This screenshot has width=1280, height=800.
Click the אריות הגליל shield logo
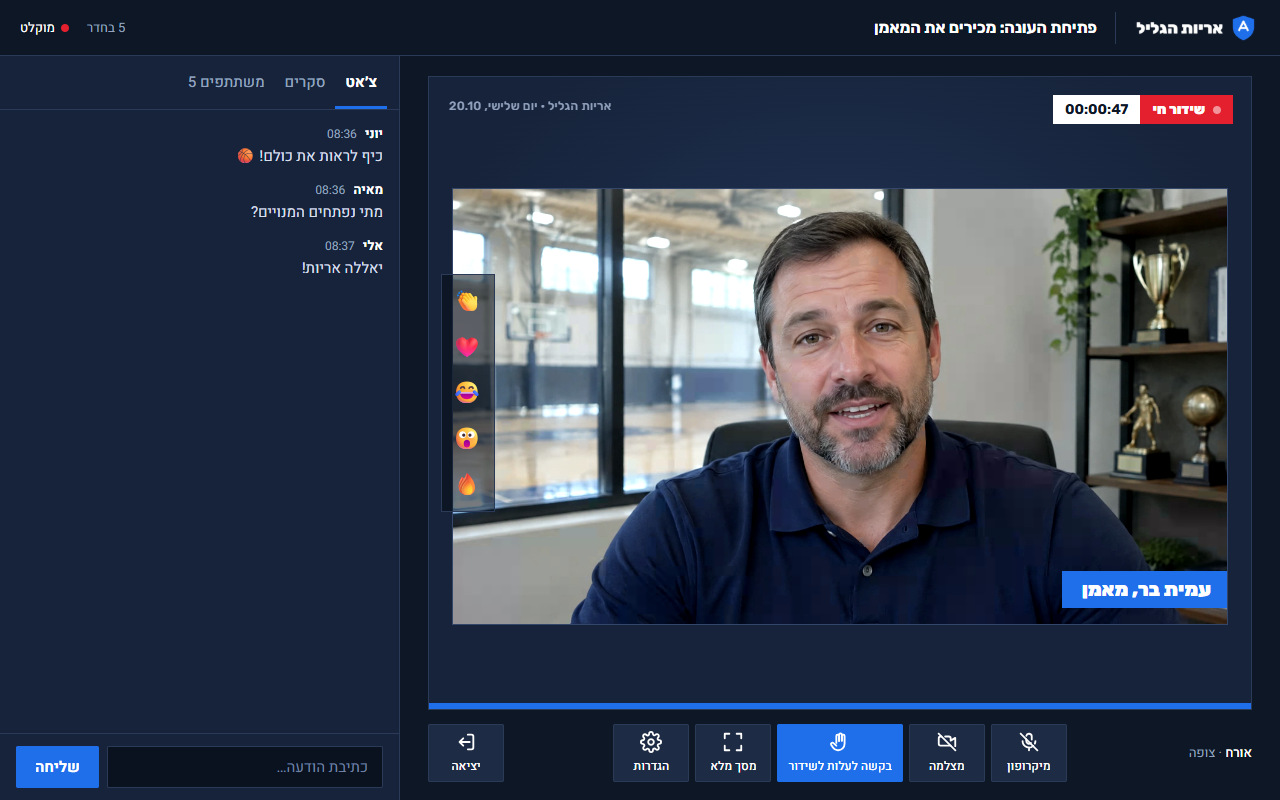1243,28
